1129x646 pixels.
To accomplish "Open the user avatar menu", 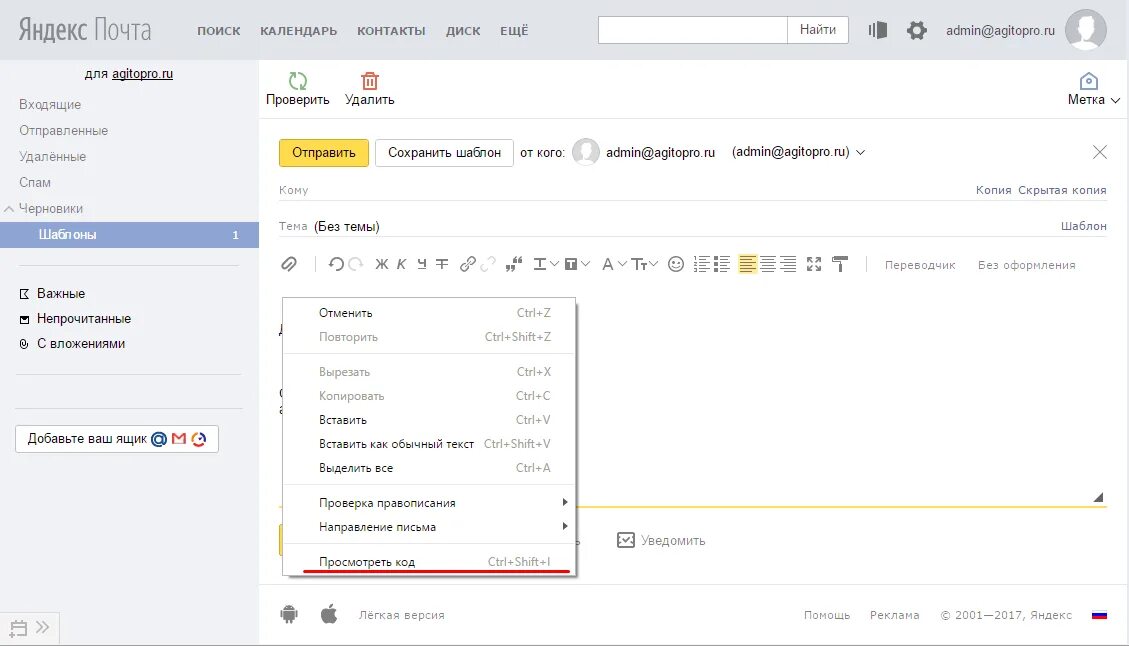I will pyautogui.click(x=1085, y=30).
